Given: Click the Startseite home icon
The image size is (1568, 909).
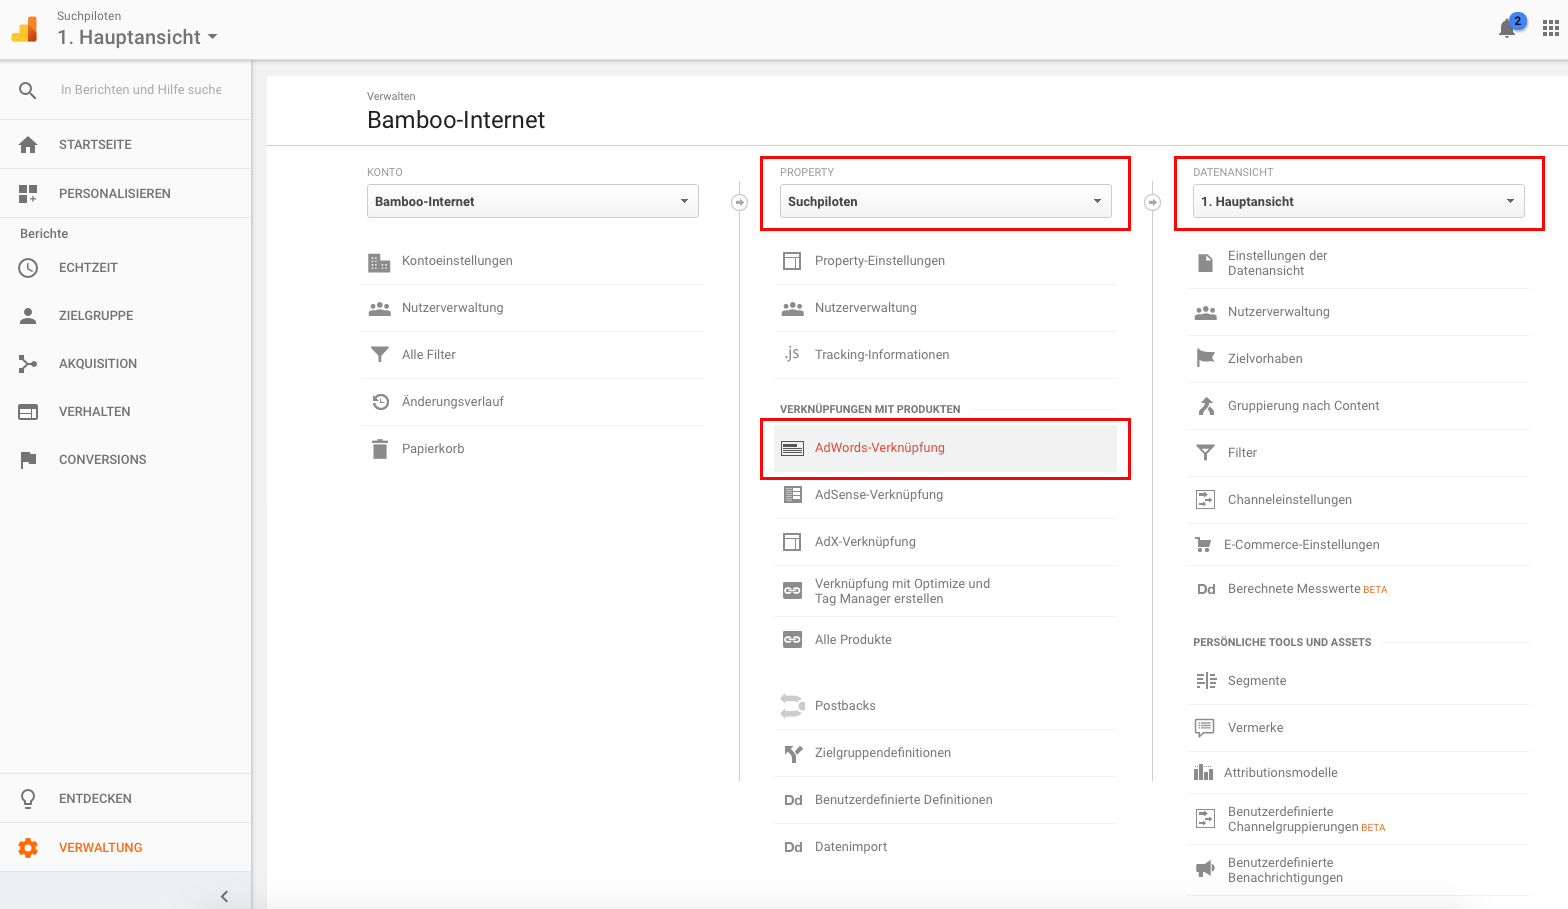Looking at the screenshot, I should [x=28, y=145].
